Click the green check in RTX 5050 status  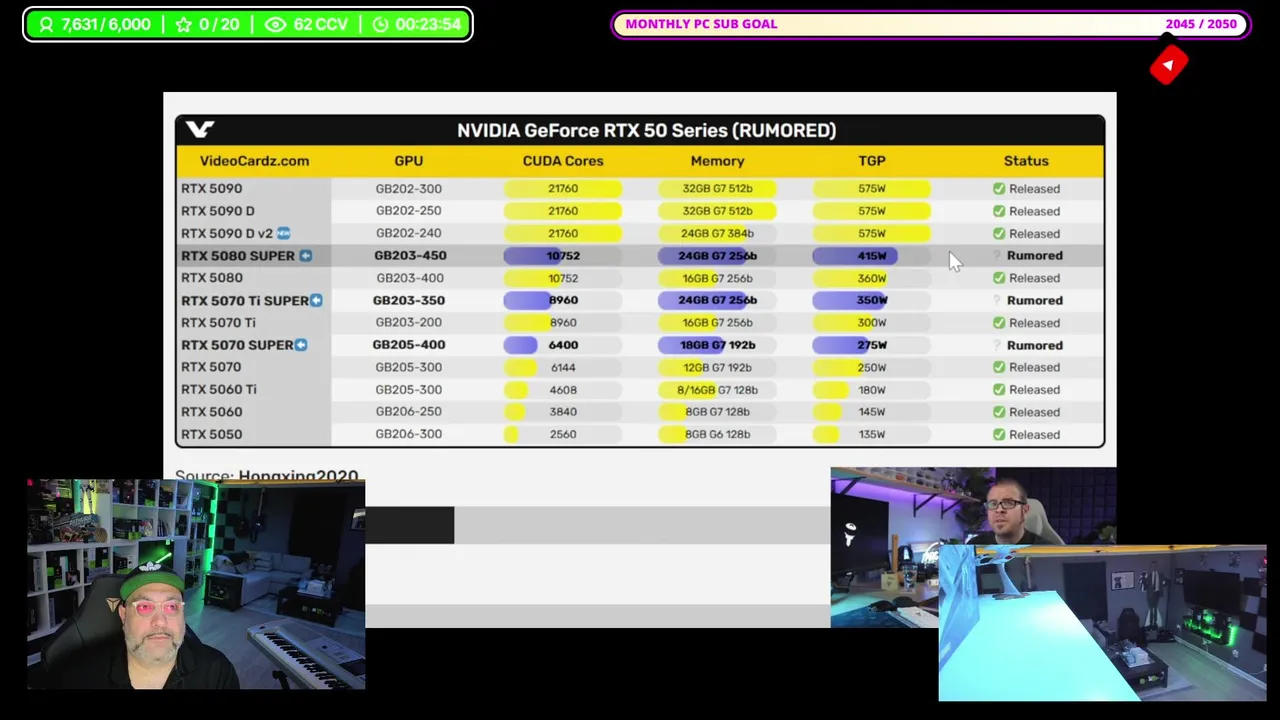[x=999, y=434]
